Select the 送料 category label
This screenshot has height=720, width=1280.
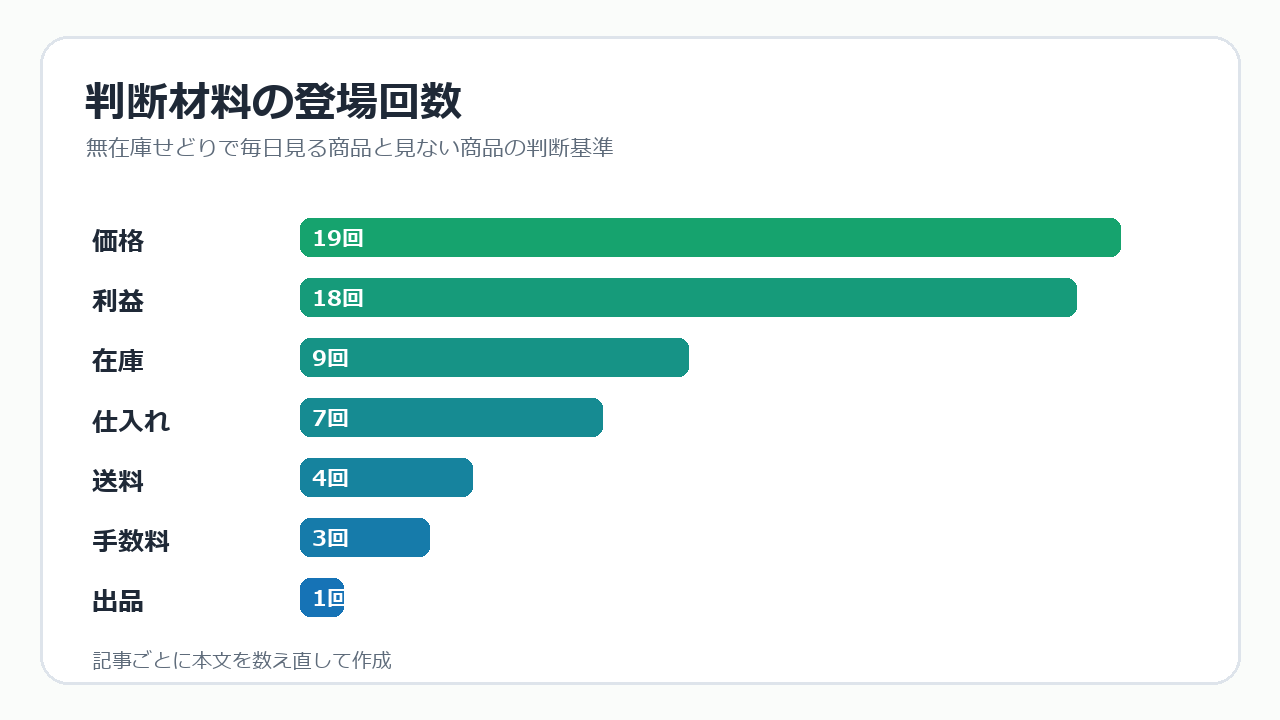pyautogui.click(x=118, y=481)
